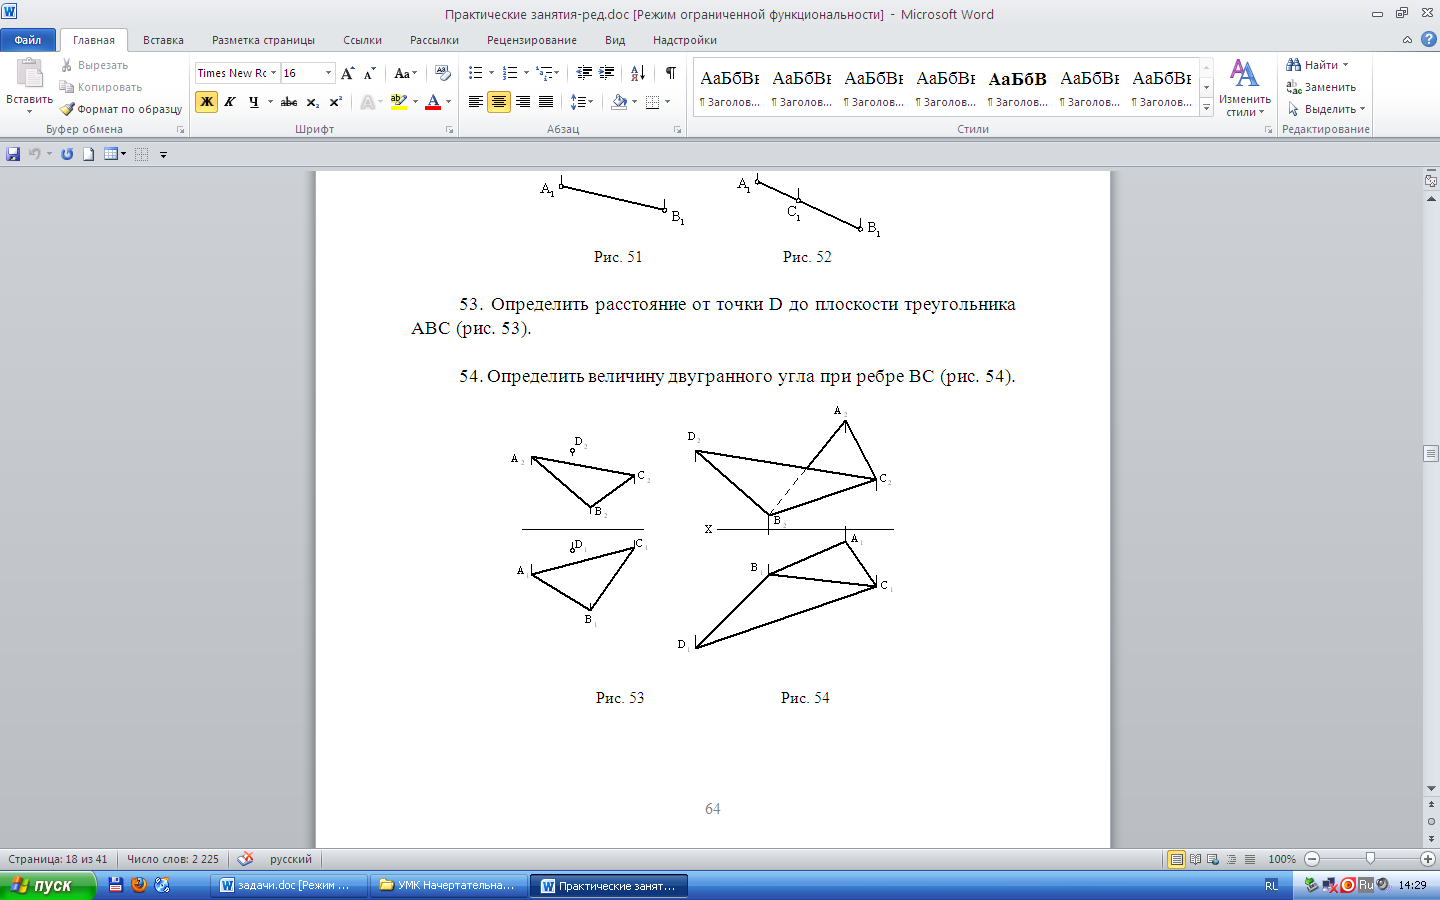Open the Paragraph (Абзац) dialog launcher
1440x900 pixels.
tap(677, 130)
